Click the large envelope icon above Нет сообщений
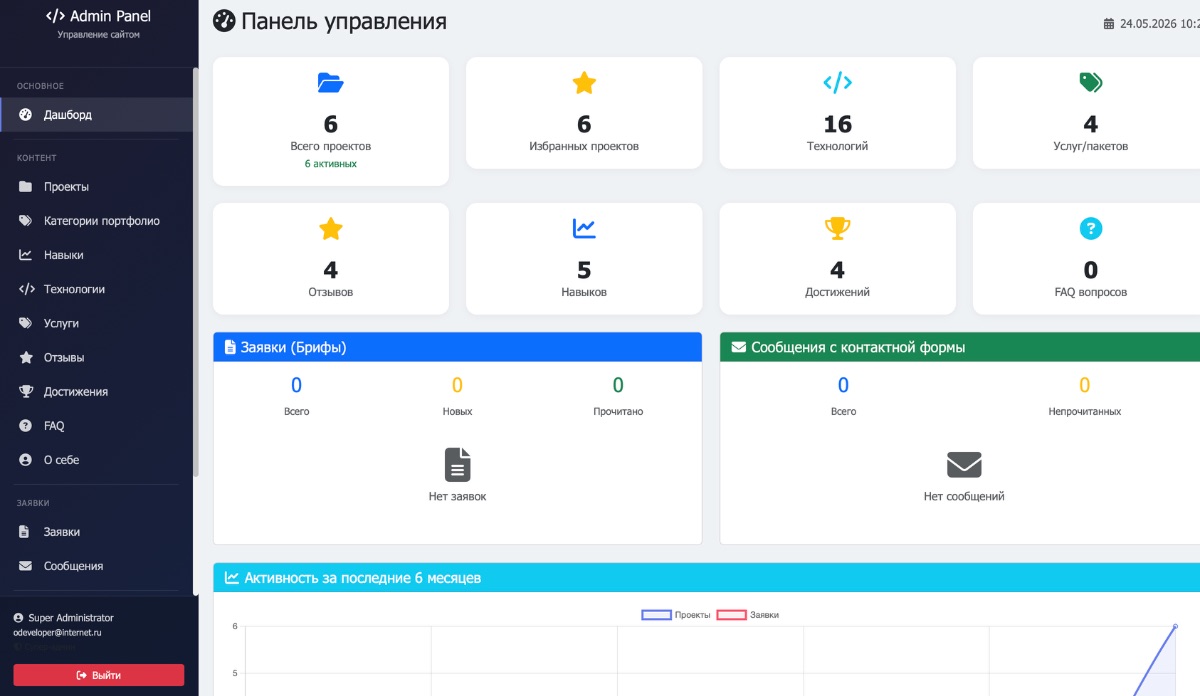 [964, 465]
